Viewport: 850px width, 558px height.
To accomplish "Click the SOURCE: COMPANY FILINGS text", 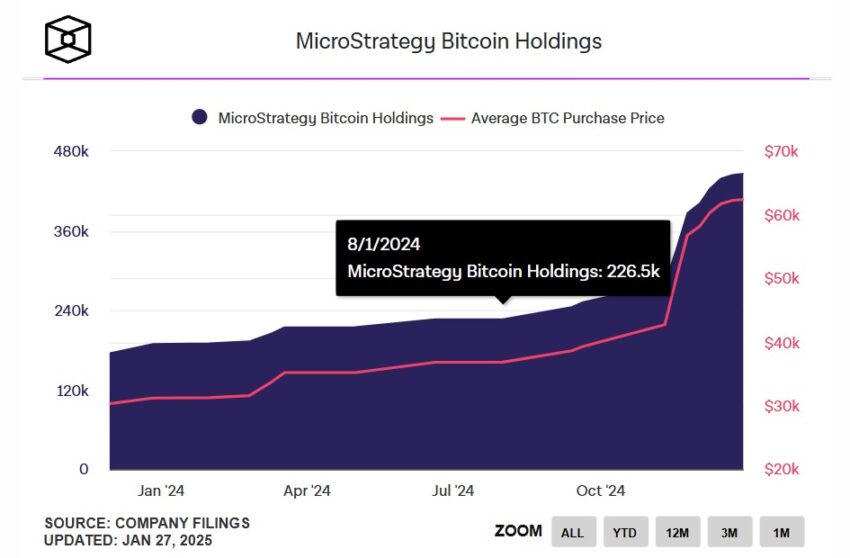I will point(147,523).
